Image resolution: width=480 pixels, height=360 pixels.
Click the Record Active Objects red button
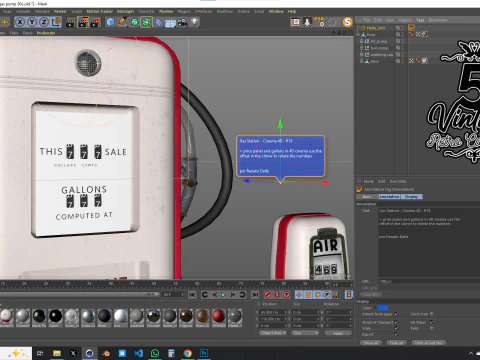[267, 295]
